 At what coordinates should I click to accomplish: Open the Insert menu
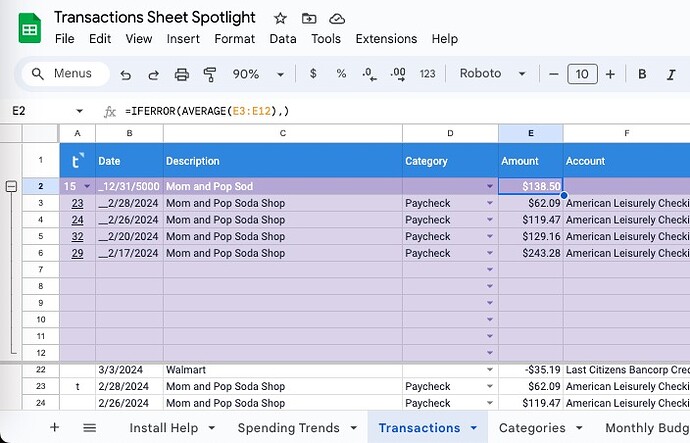pos(183,39)
